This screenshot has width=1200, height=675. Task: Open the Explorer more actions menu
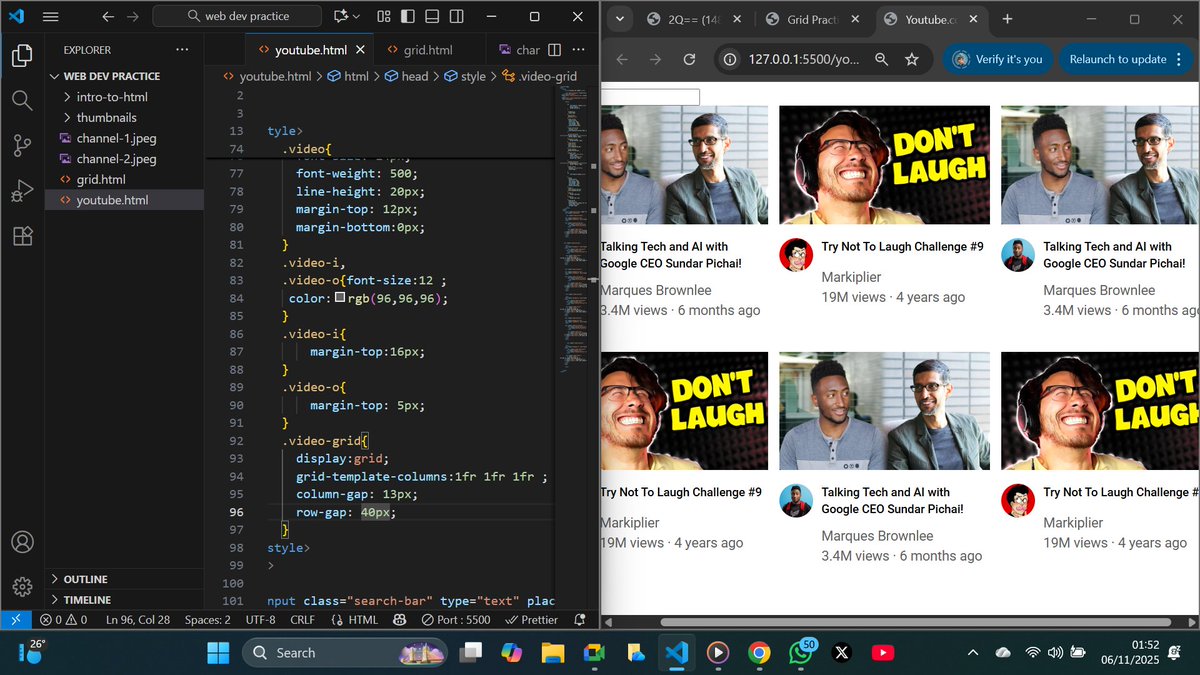click(182, 50)
